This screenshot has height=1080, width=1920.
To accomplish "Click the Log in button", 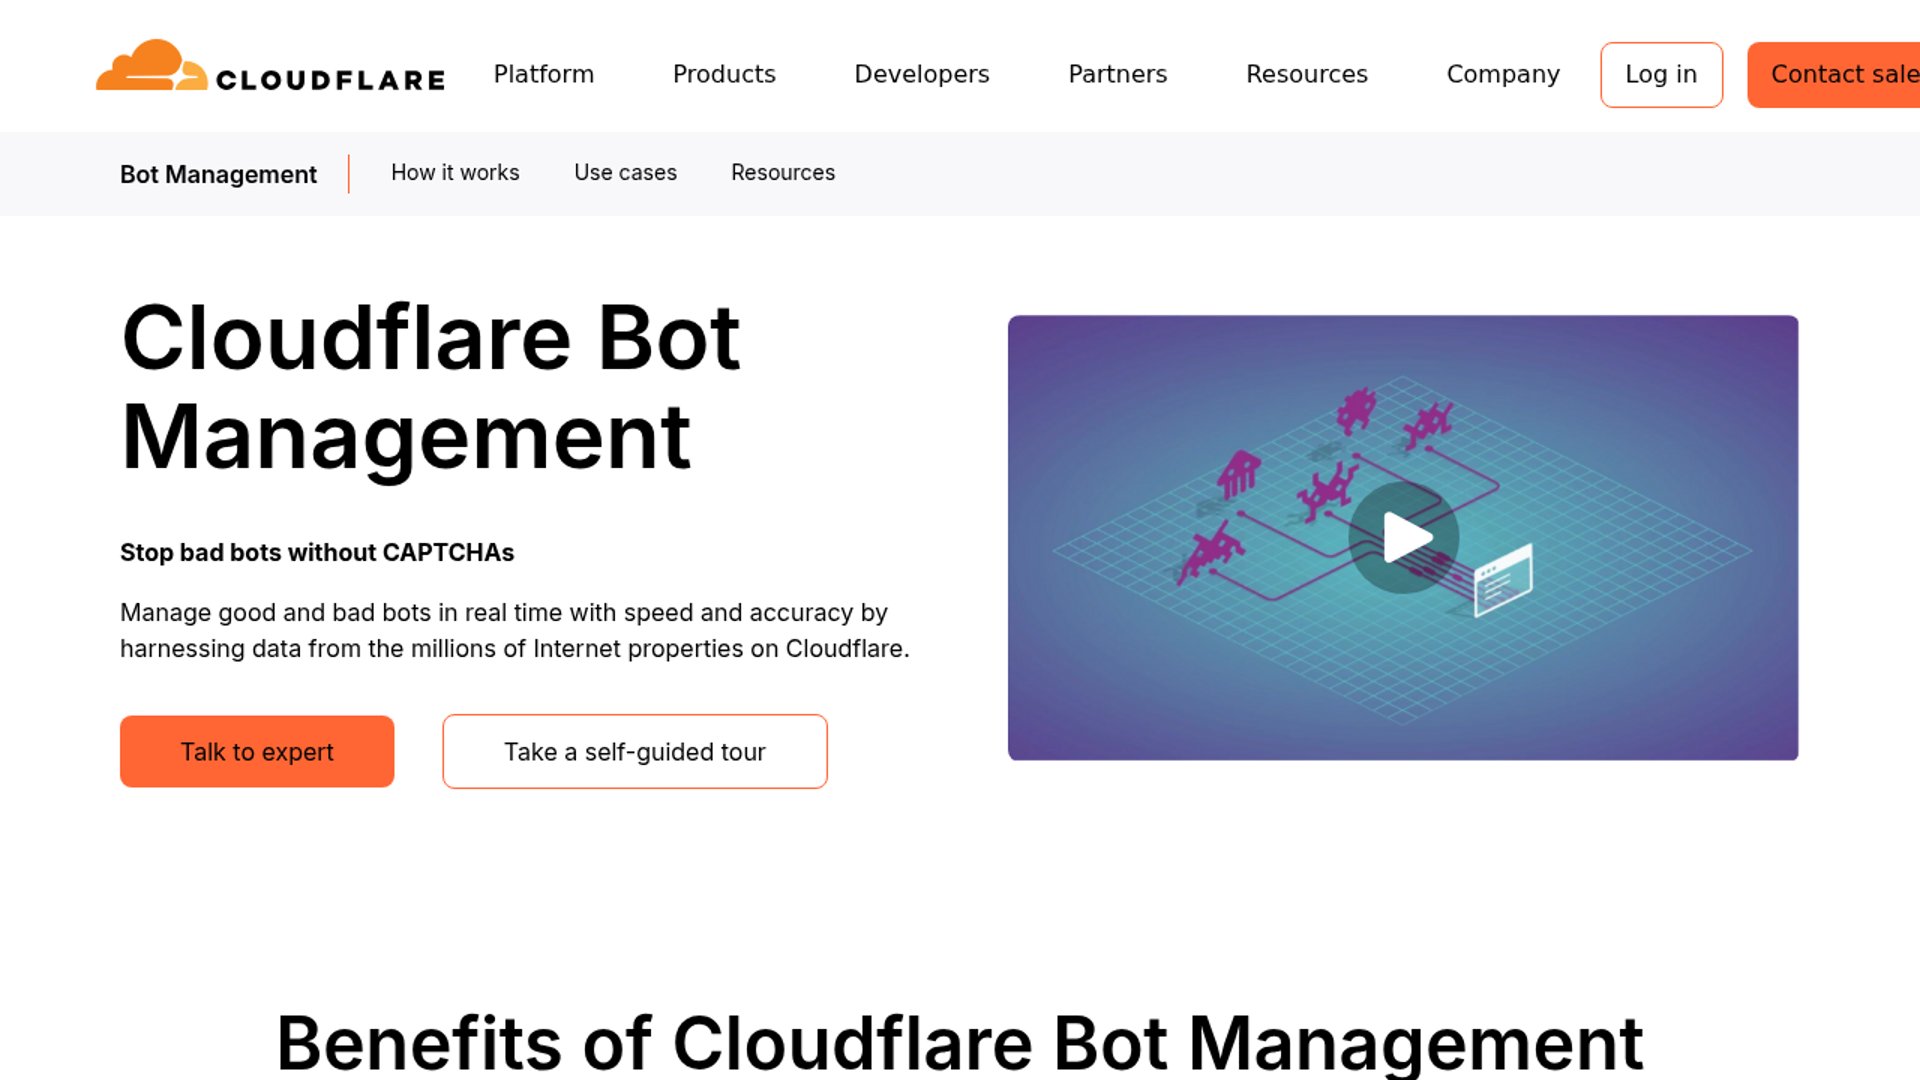I will [1660, 74].
